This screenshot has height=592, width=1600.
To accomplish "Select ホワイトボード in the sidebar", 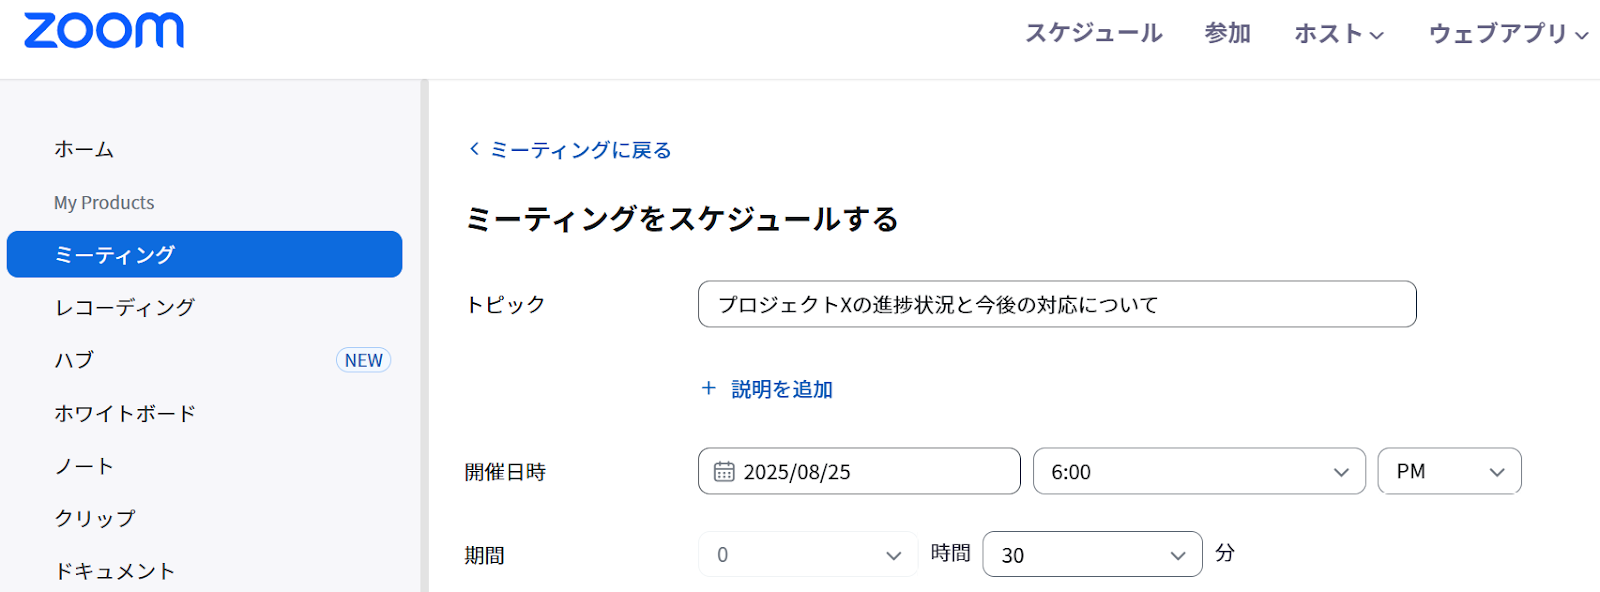I will tap(125, 413).
